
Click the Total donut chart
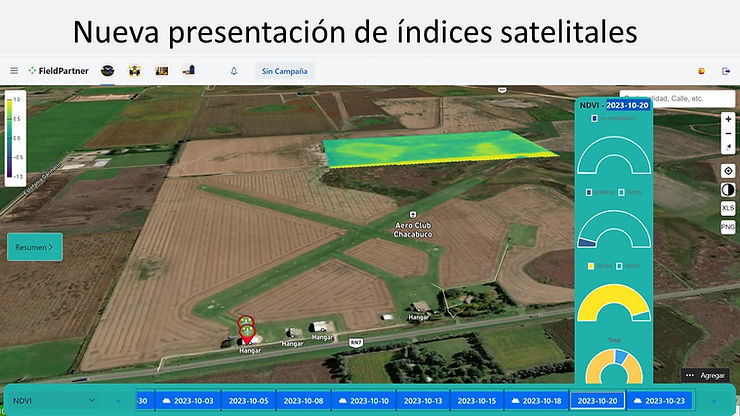pyautogui.click(x=614, y=366)
